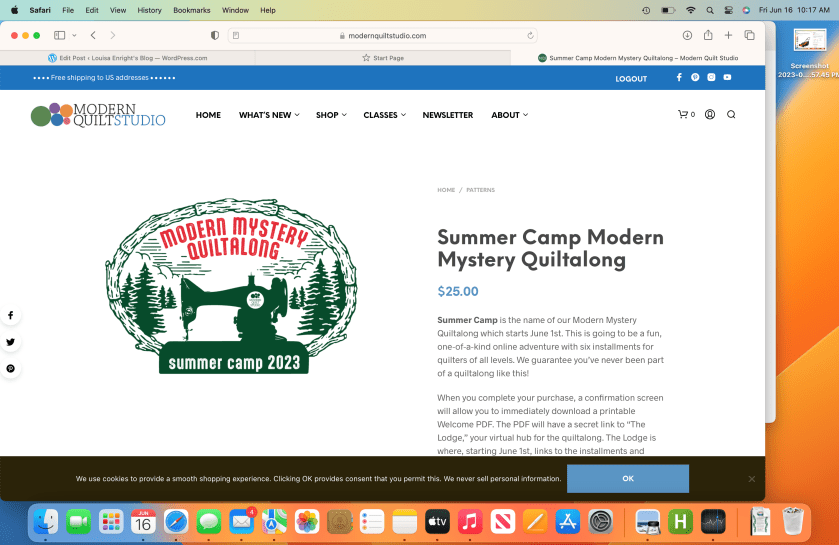Open the shopping cart icon
839x545 pixels.
pyautogui.click(x=684, y=115)
